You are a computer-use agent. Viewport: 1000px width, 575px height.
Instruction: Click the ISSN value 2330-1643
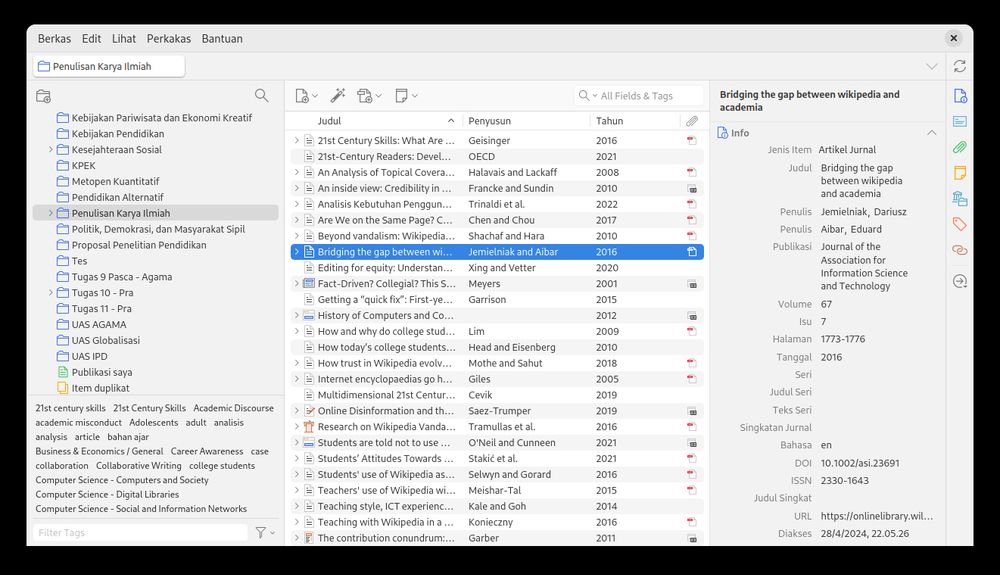pos(844,481)
